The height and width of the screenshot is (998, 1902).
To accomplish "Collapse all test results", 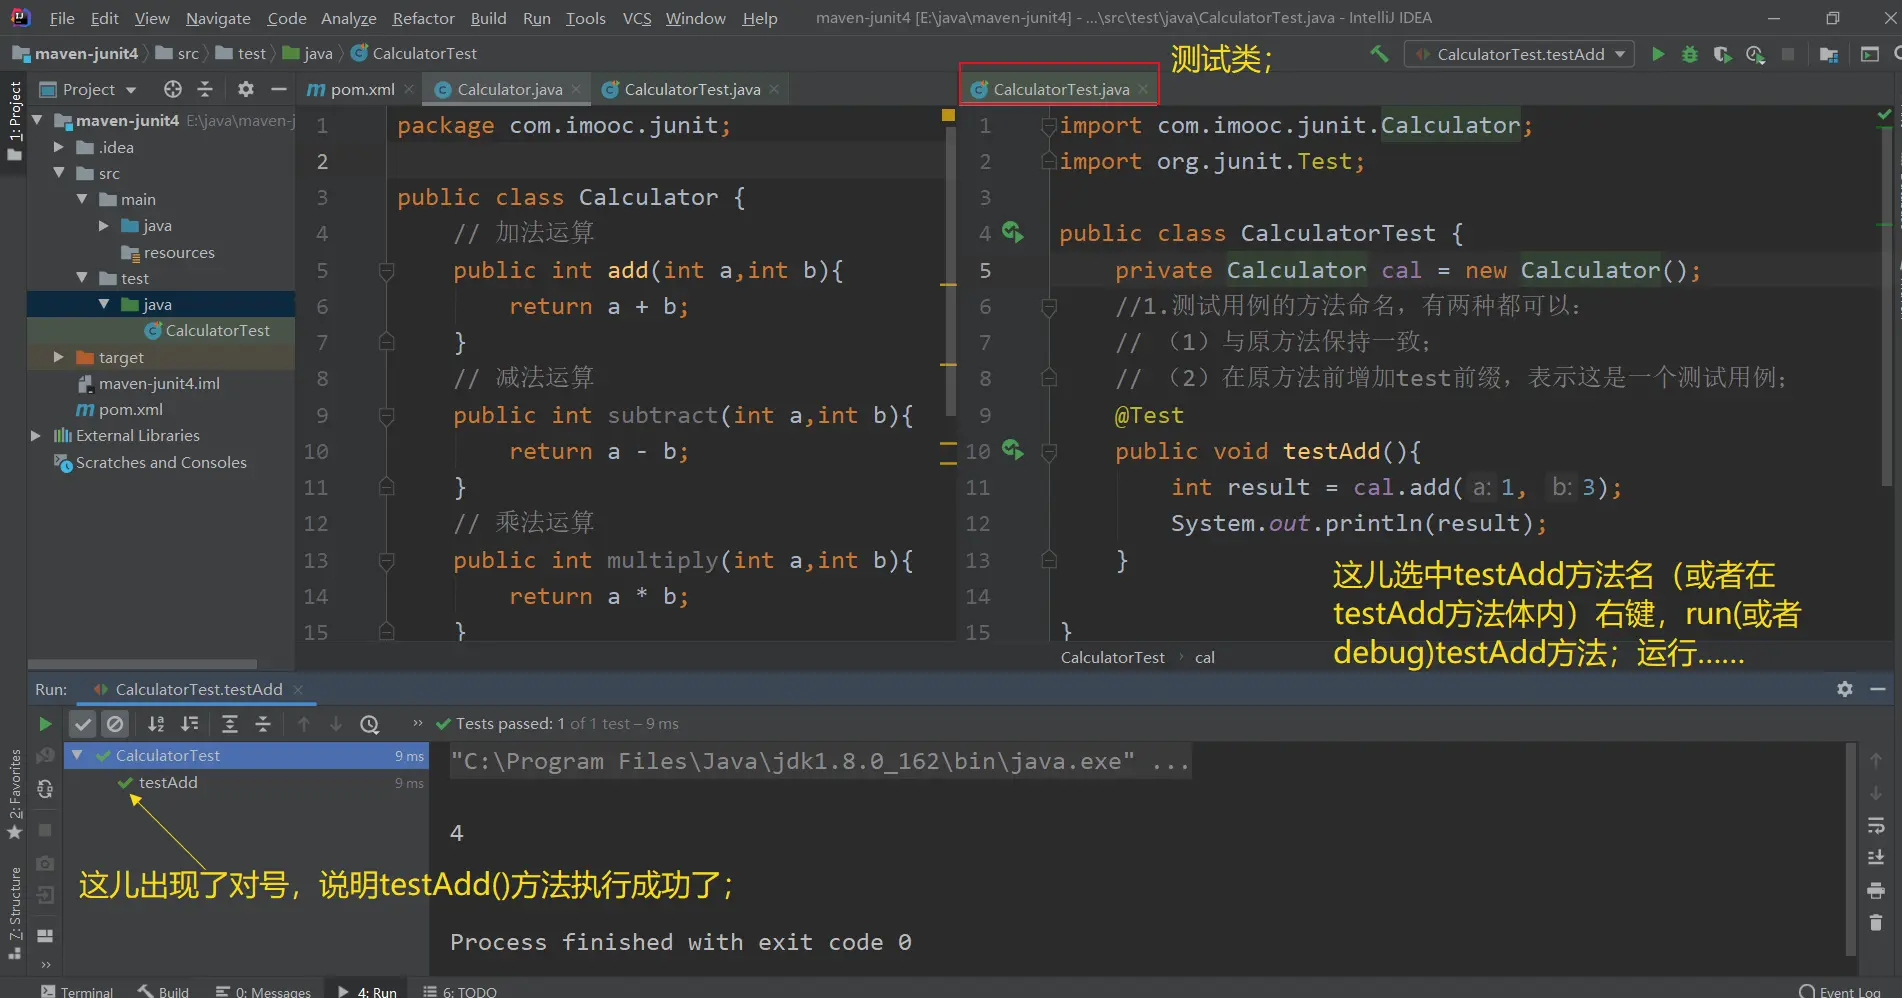I will pos(263,724).
